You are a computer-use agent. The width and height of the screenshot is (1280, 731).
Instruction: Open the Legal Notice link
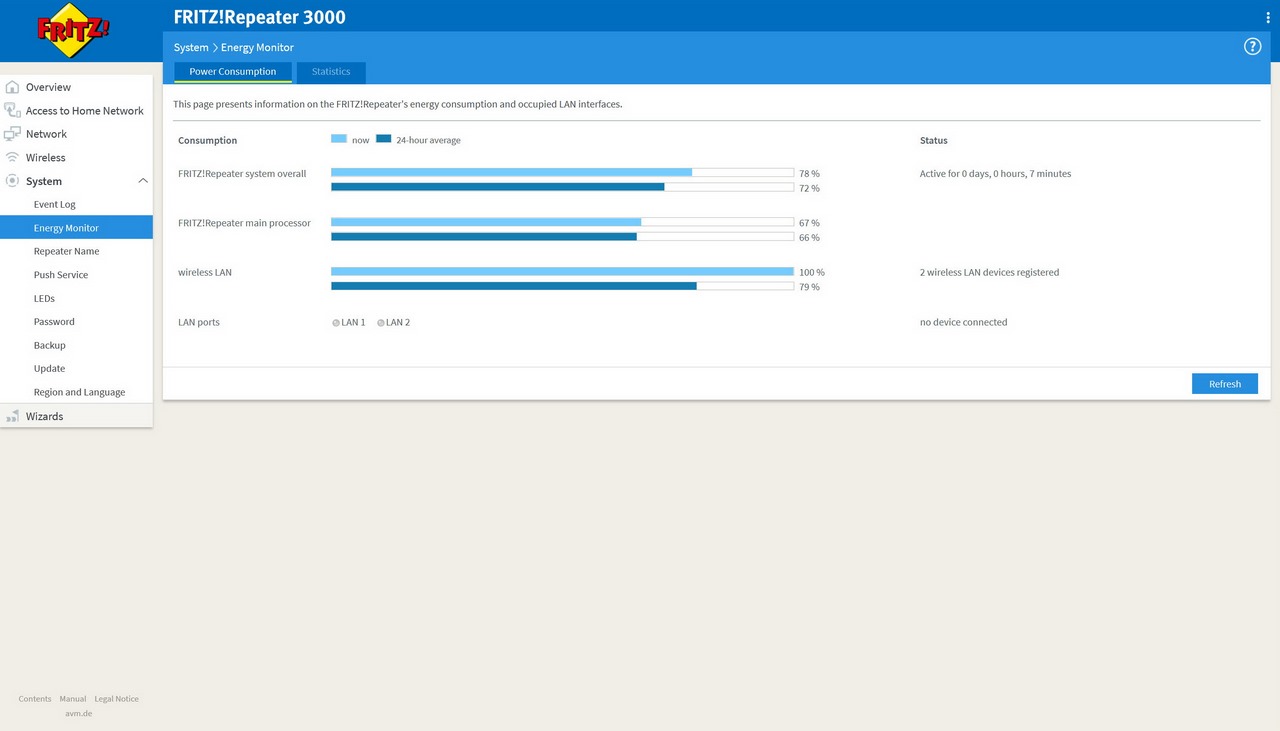(x=117, y=699)
